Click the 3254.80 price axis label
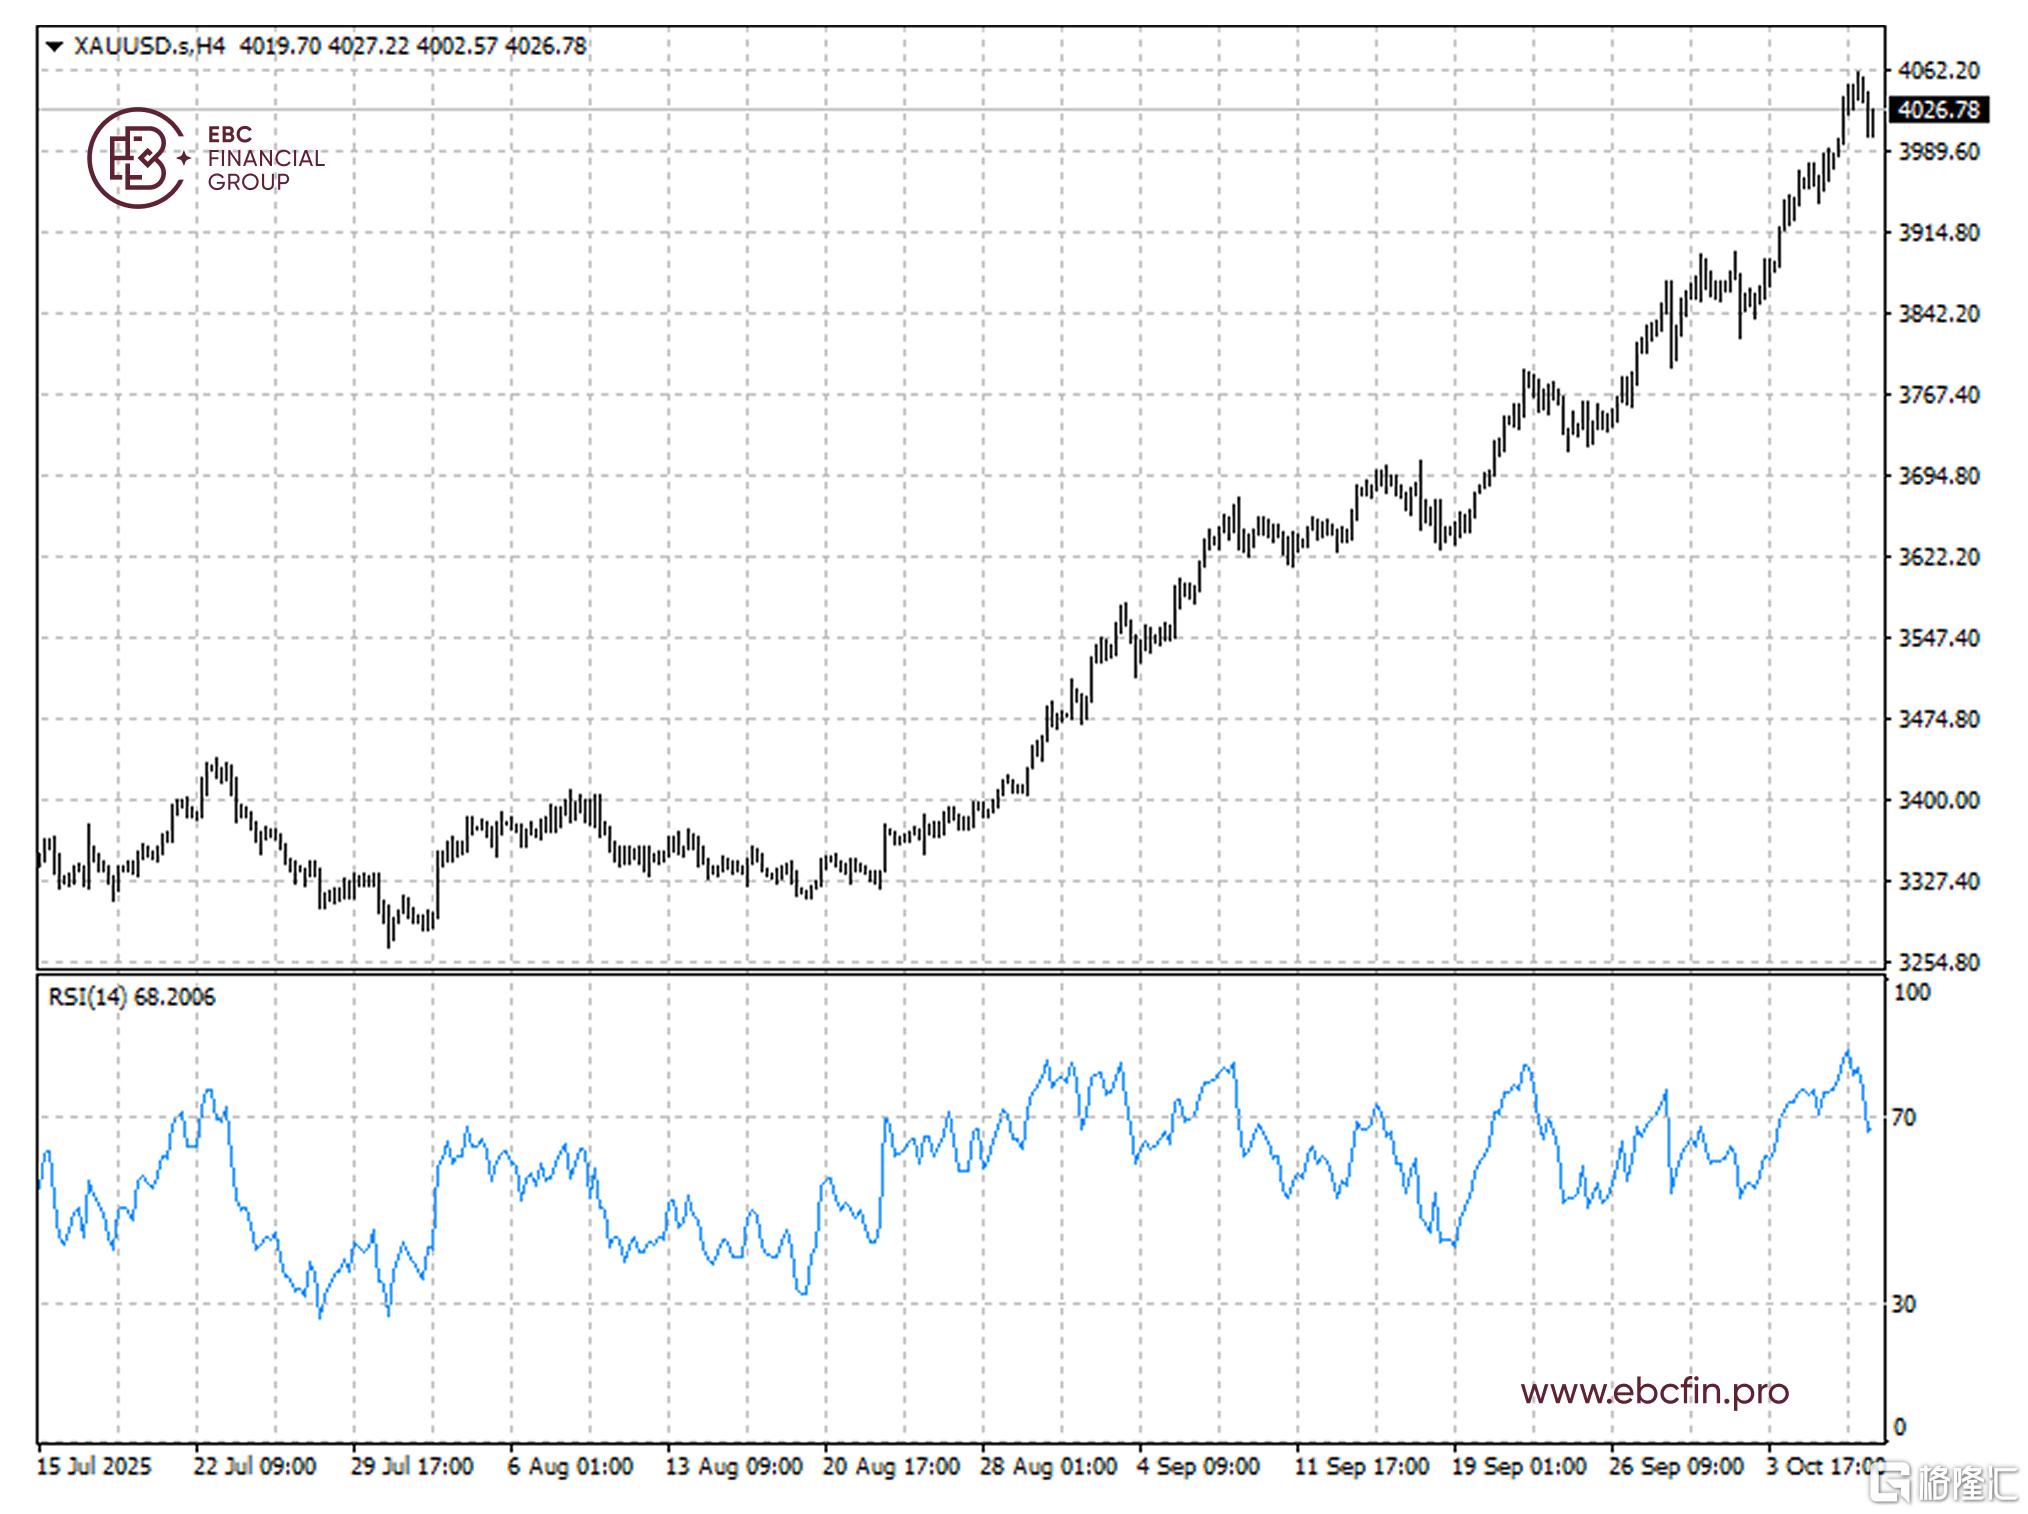This screenshot has height=1514, width=2028. point(1938,962)
